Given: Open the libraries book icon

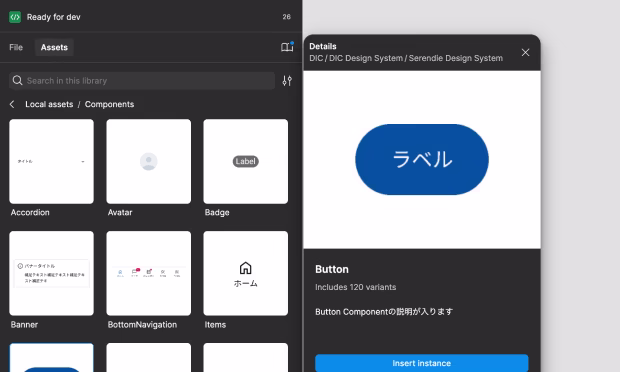Looking at the screenshot, I should (287, 47).
